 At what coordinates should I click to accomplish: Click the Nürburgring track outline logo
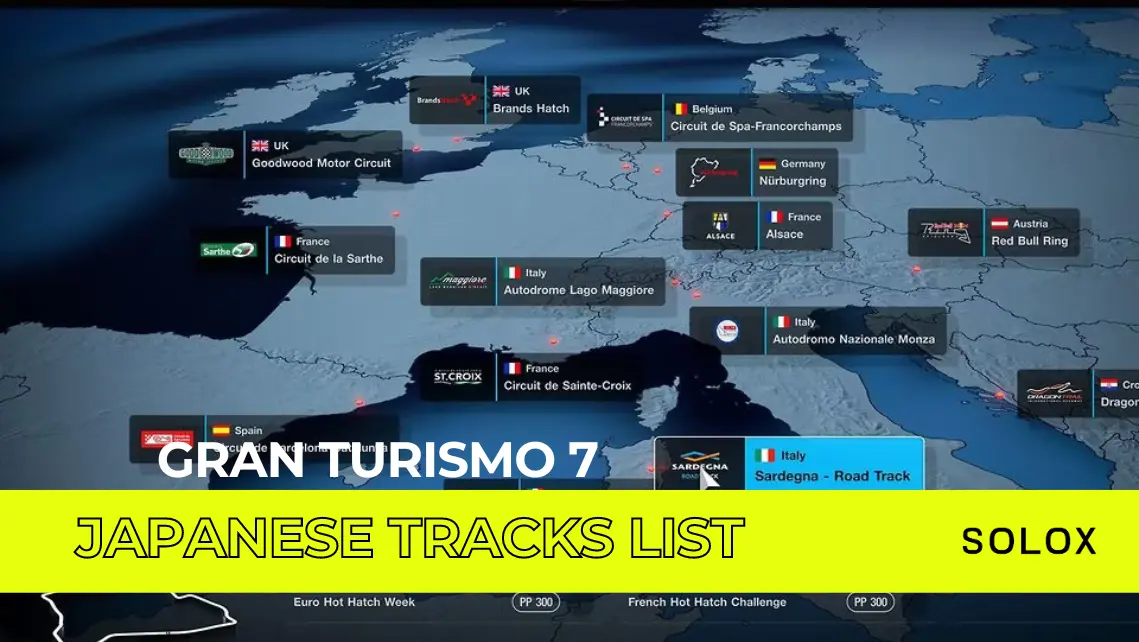coord(713,172)
